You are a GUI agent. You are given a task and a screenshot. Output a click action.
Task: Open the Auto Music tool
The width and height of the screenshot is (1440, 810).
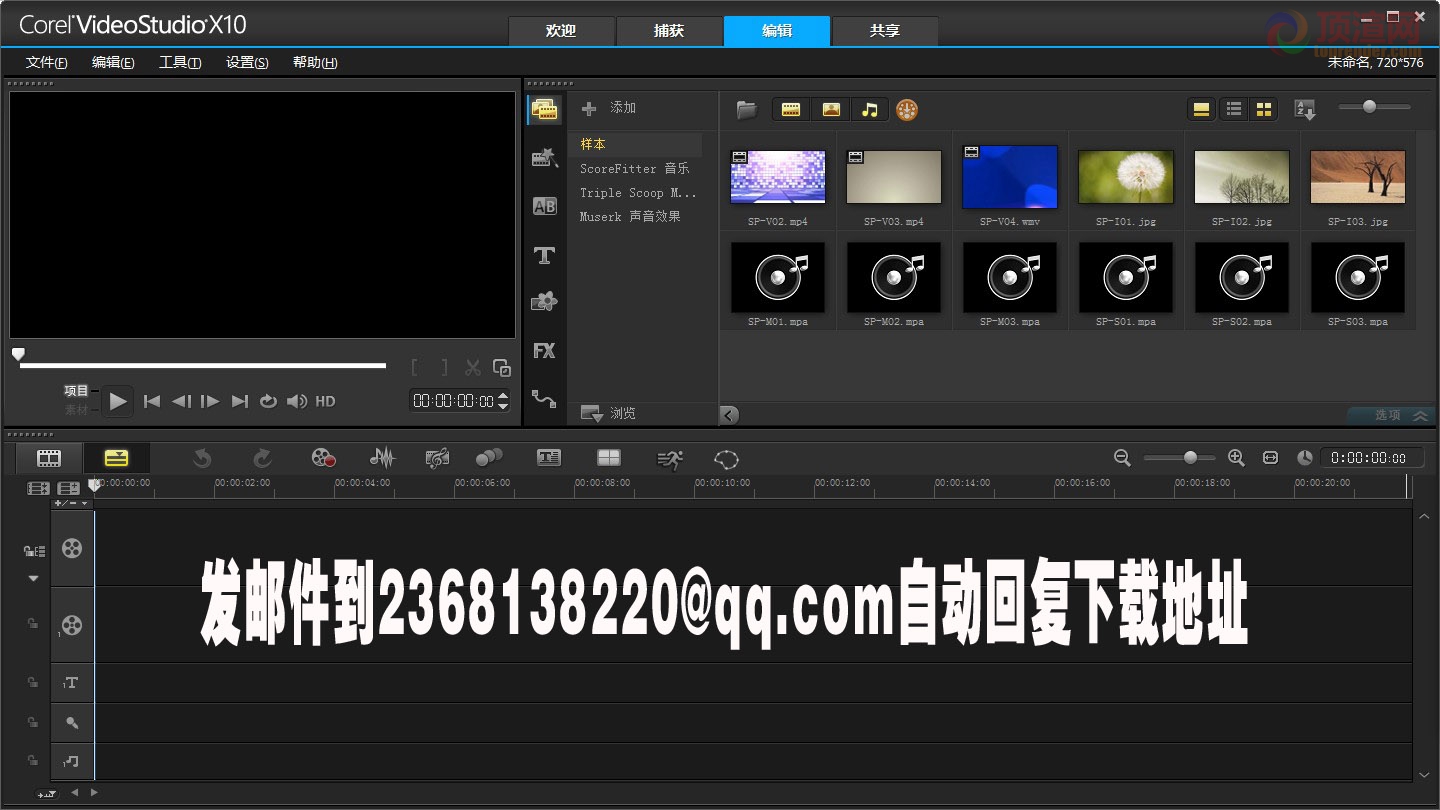point(437,458)
